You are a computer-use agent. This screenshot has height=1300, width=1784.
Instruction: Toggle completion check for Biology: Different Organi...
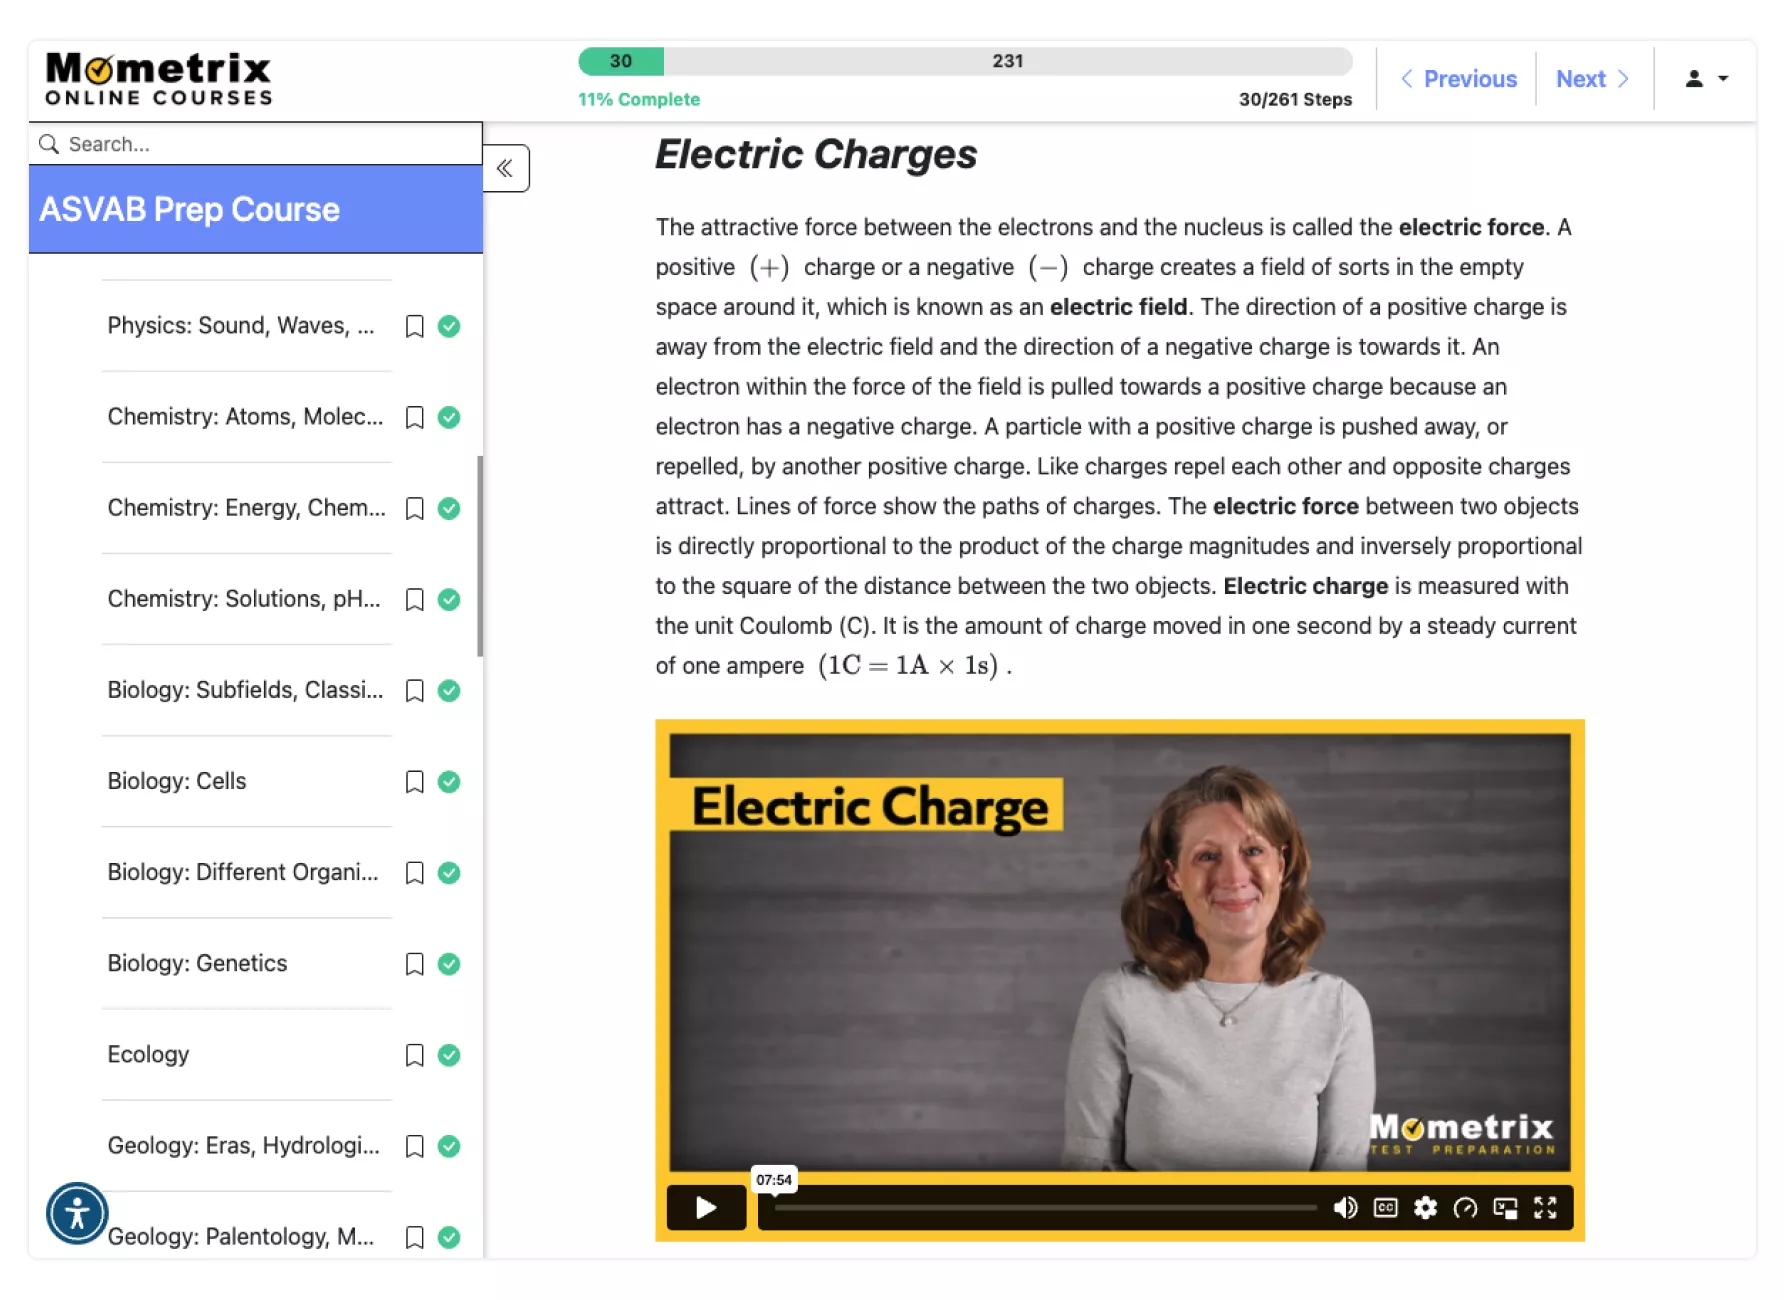click(x=449, y=872)
